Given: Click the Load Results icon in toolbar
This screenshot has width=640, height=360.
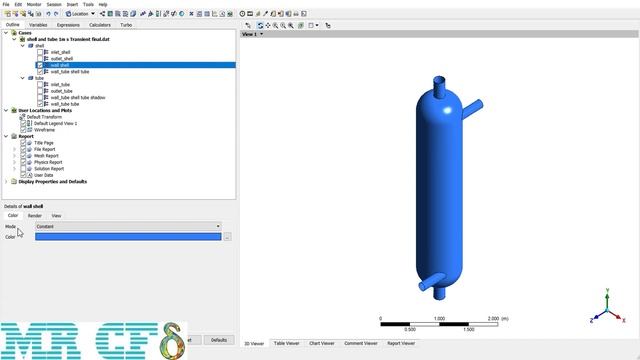Looking at the screenshot, I should (x=7, y=14).
